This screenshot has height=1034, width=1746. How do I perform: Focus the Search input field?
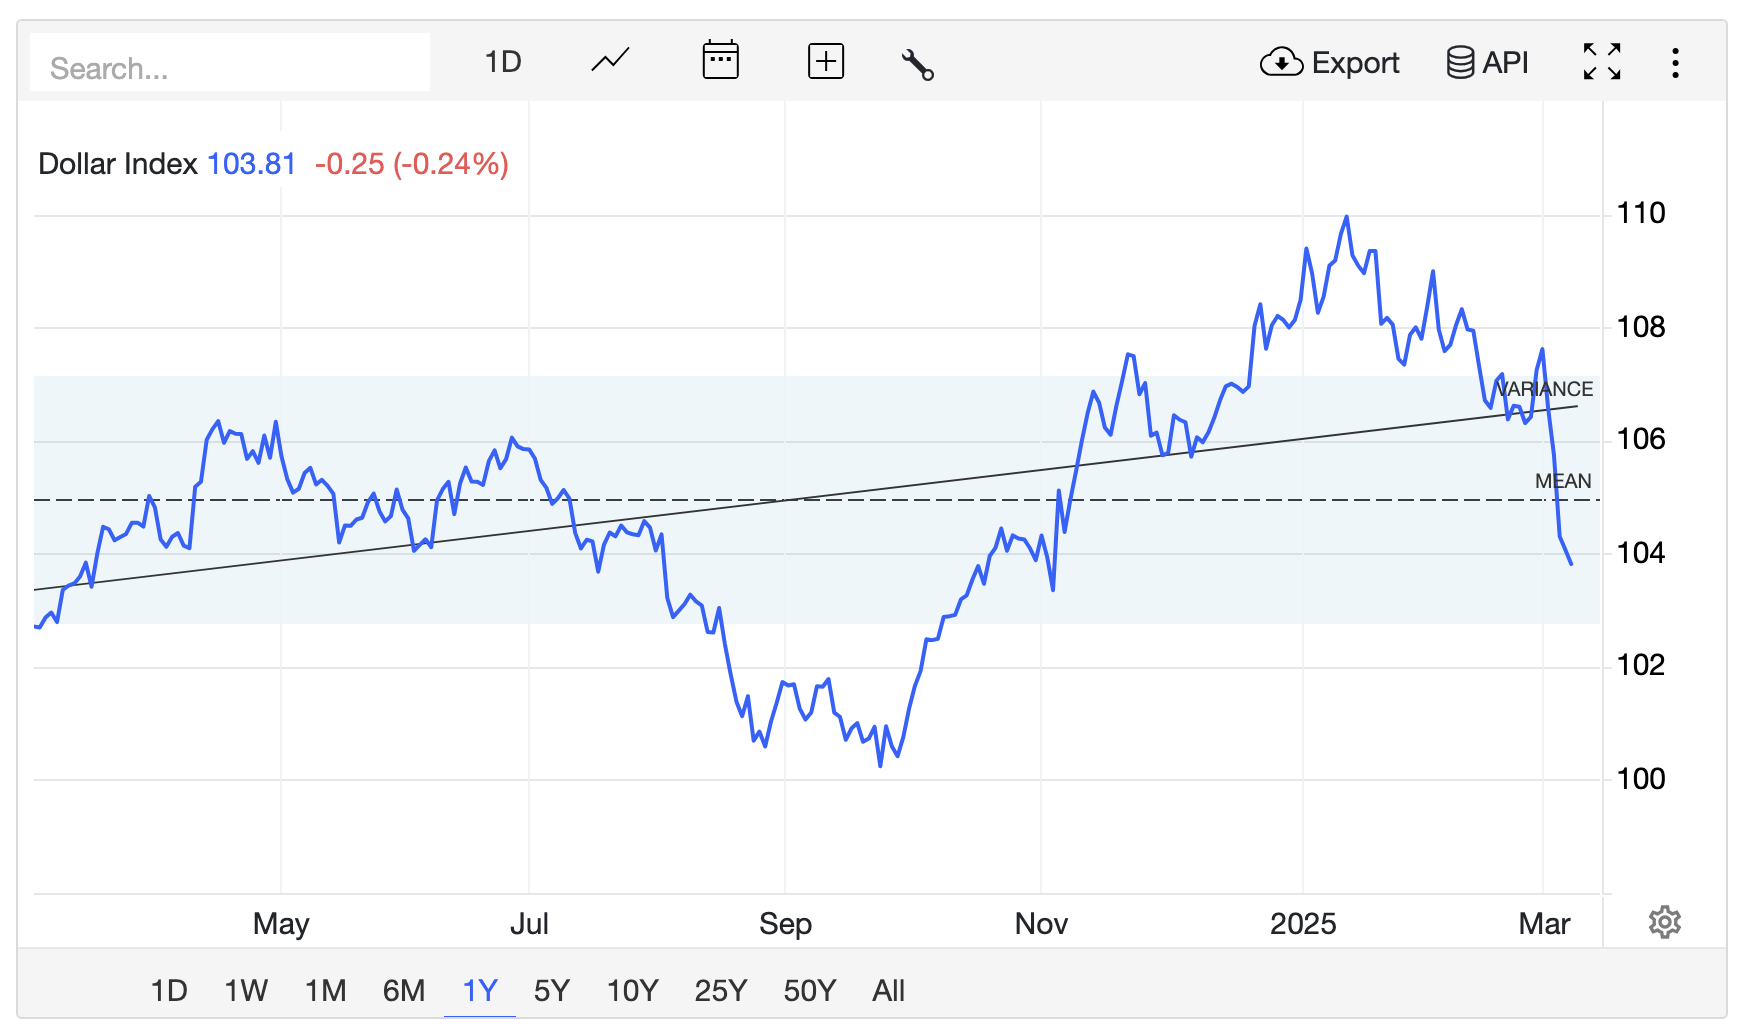click(230, 63)
